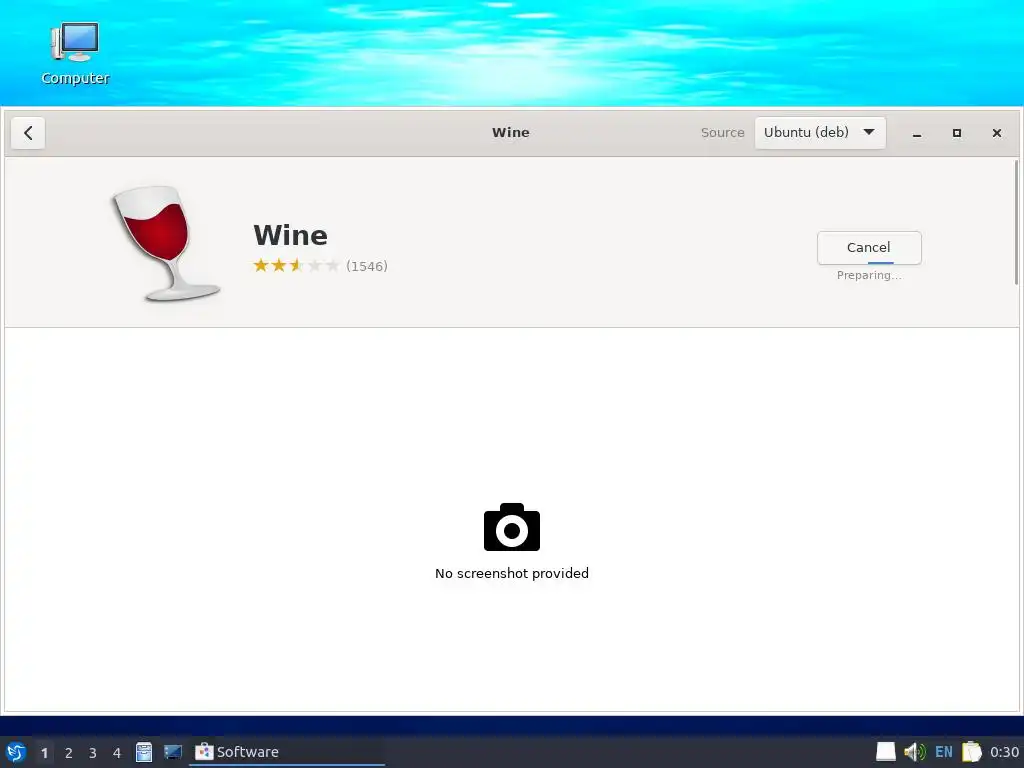
Task: Click the star rating for Wine
Action: pos(296,266)
